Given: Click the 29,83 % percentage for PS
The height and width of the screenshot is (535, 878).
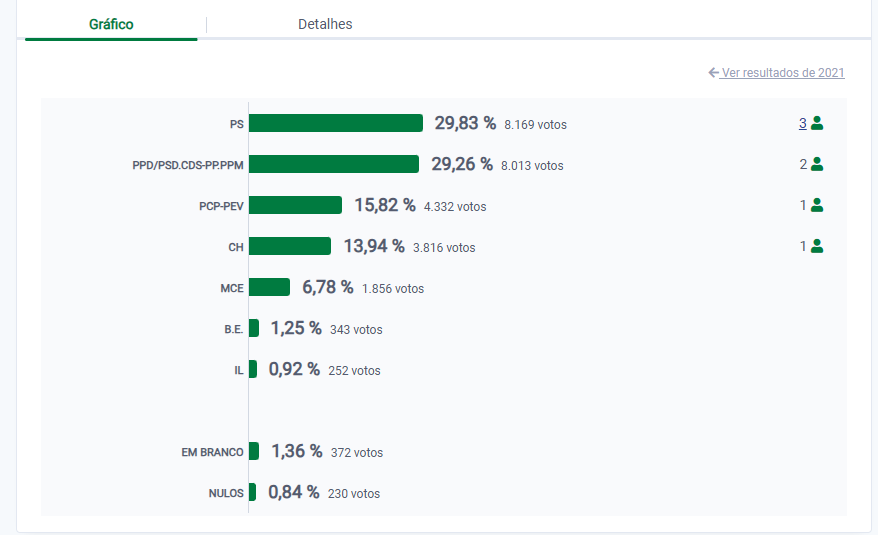Looking at the screenshot, I should 465,123.
